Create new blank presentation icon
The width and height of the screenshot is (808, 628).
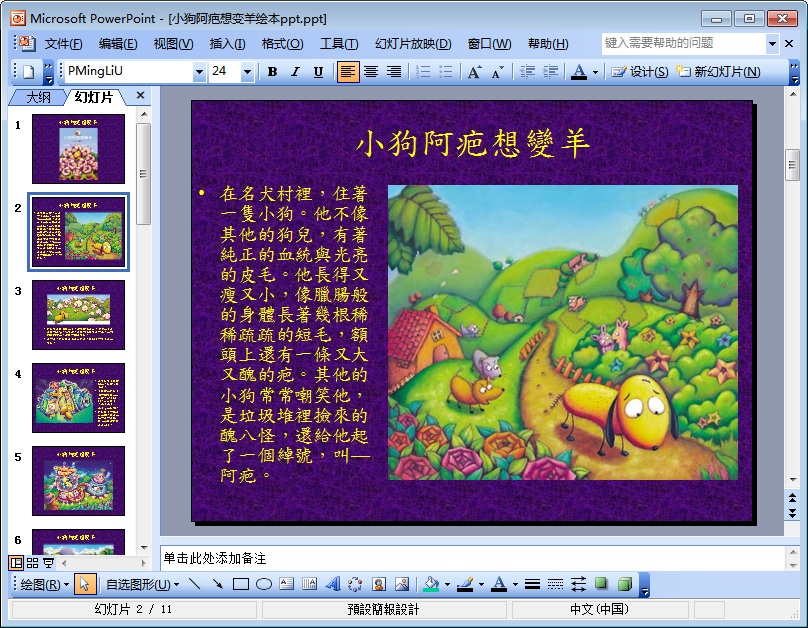pyautogui.click(x=29, y=72)
